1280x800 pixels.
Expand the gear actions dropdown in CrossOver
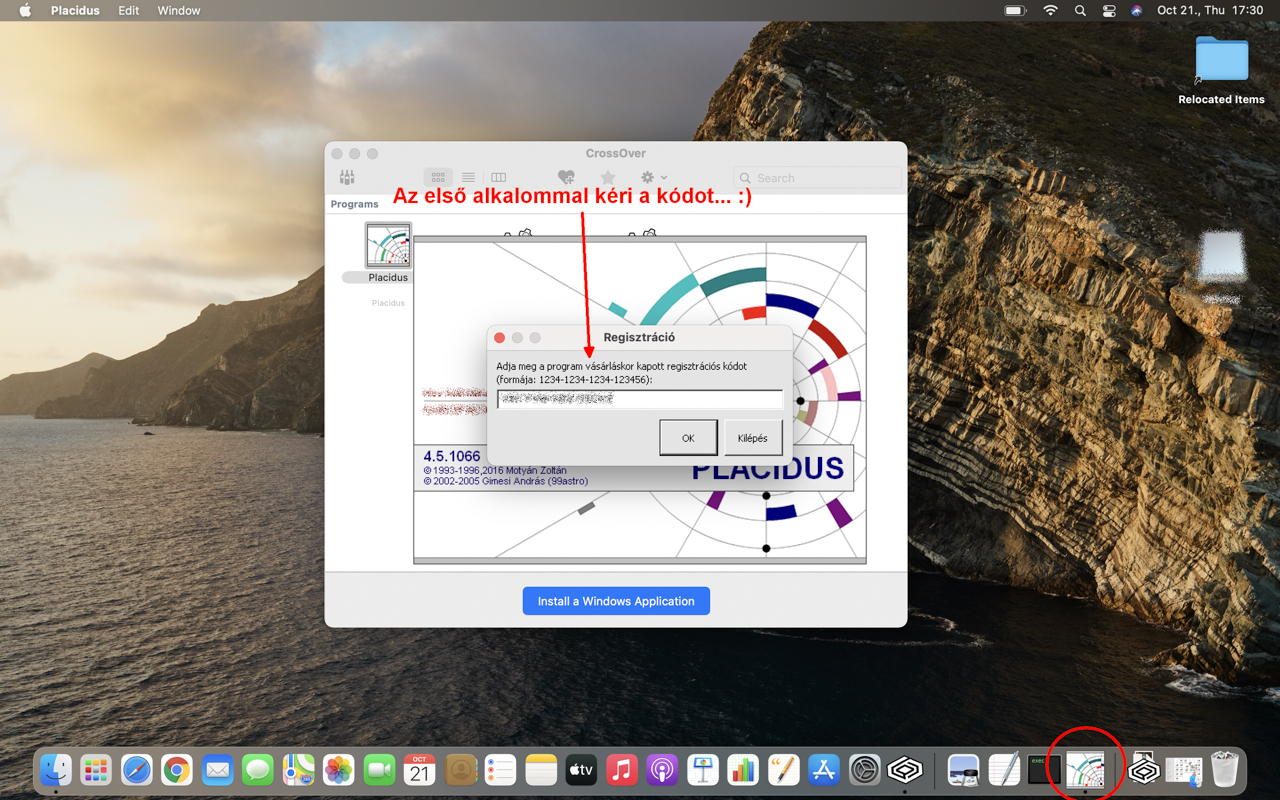tap(654, 178)
